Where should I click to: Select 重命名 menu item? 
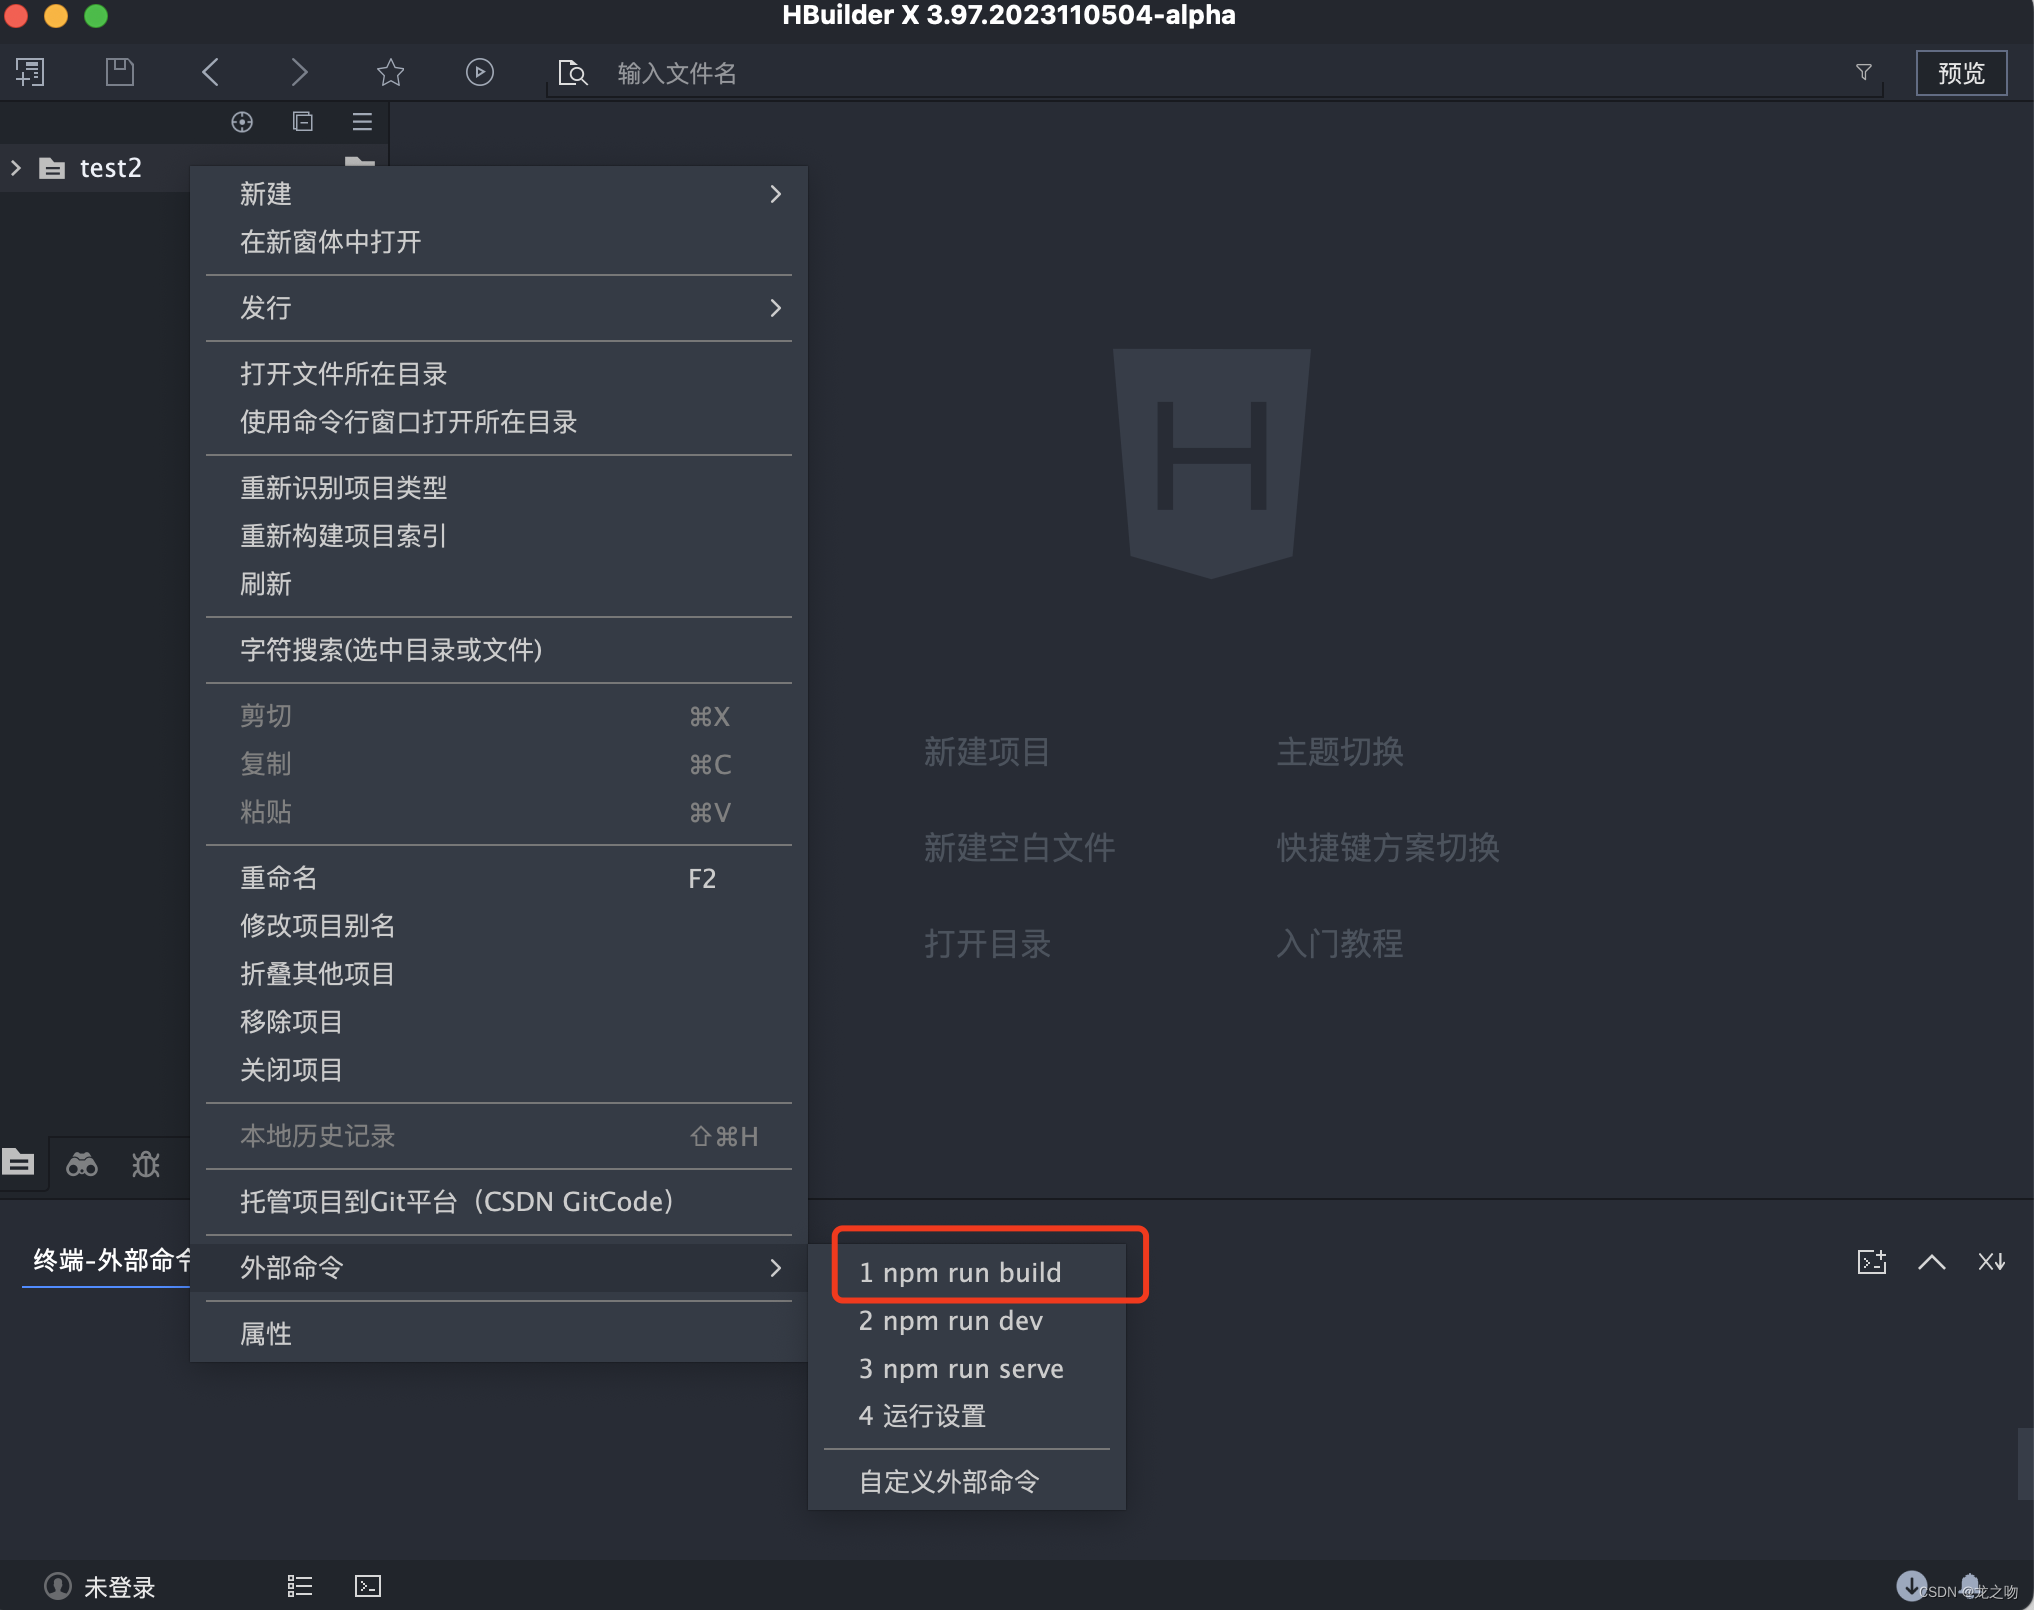(499, 878)
